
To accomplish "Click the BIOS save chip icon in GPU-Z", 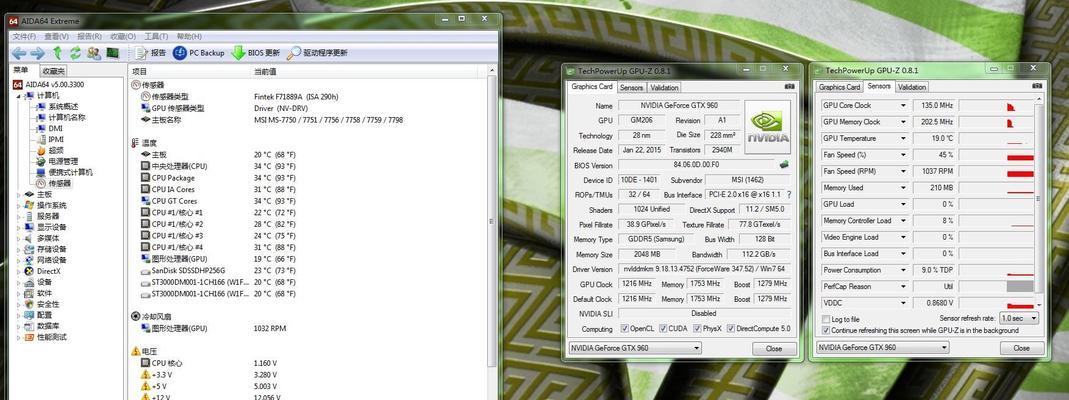I will click(784, 164).
